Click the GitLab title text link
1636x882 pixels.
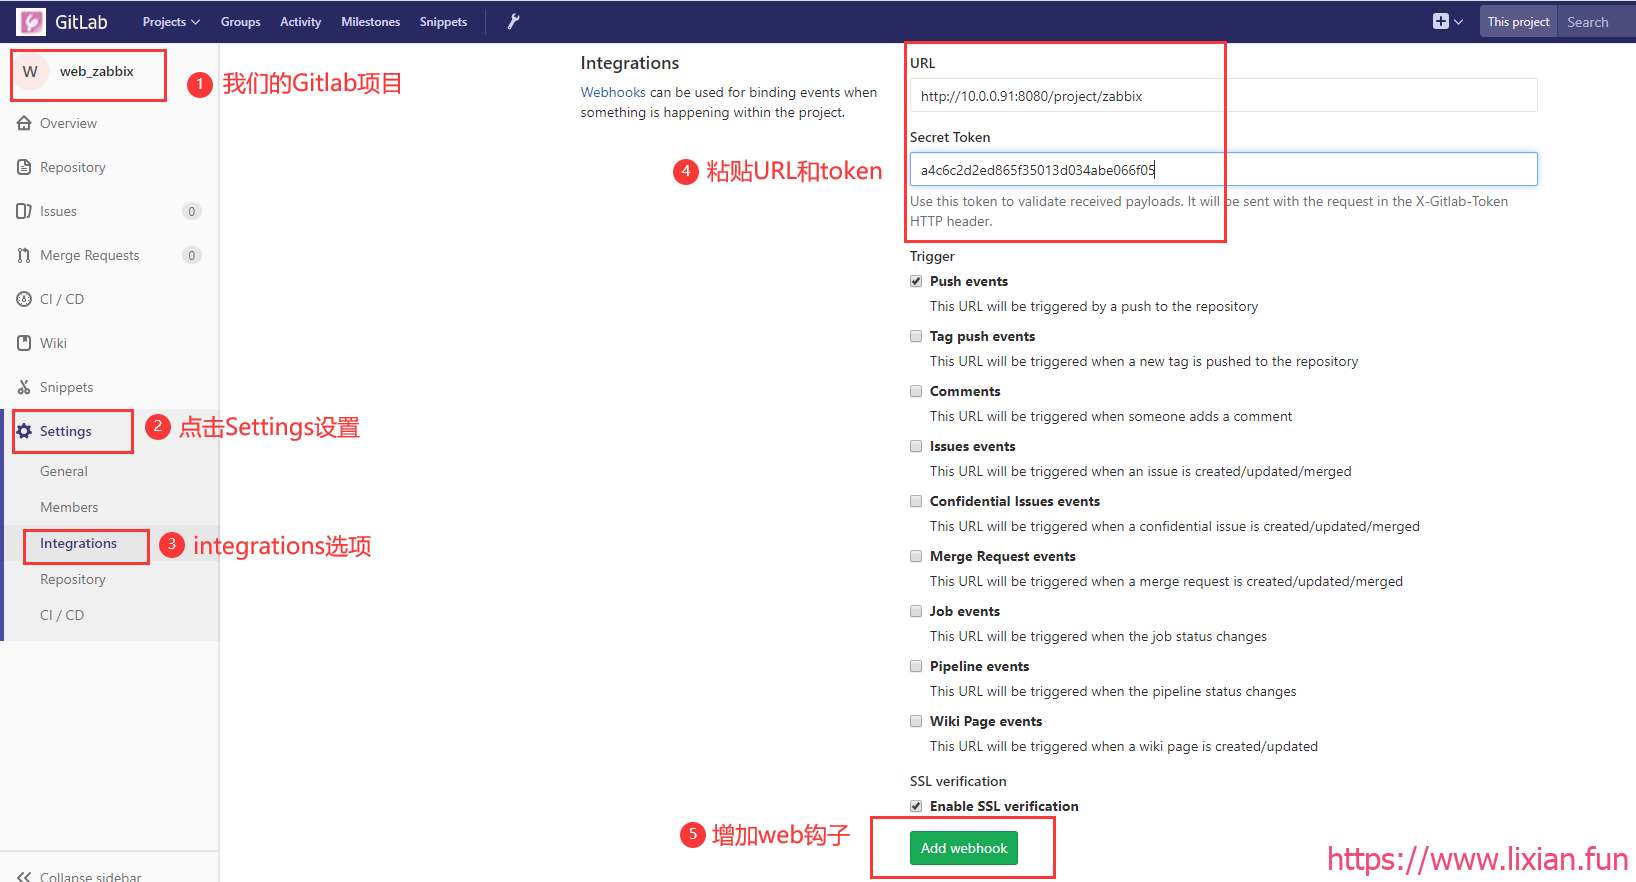click(x=81, y=21)
